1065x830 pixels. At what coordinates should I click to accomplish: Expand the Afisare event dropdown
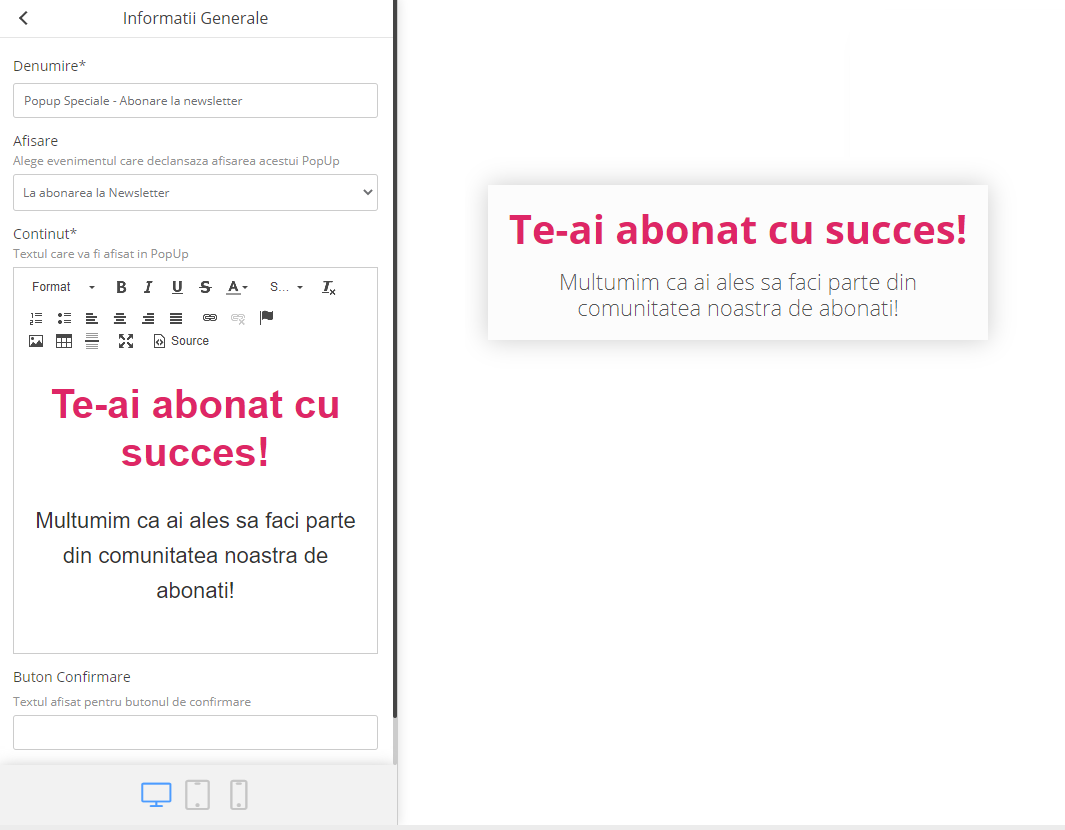click(x=195, y=193)
